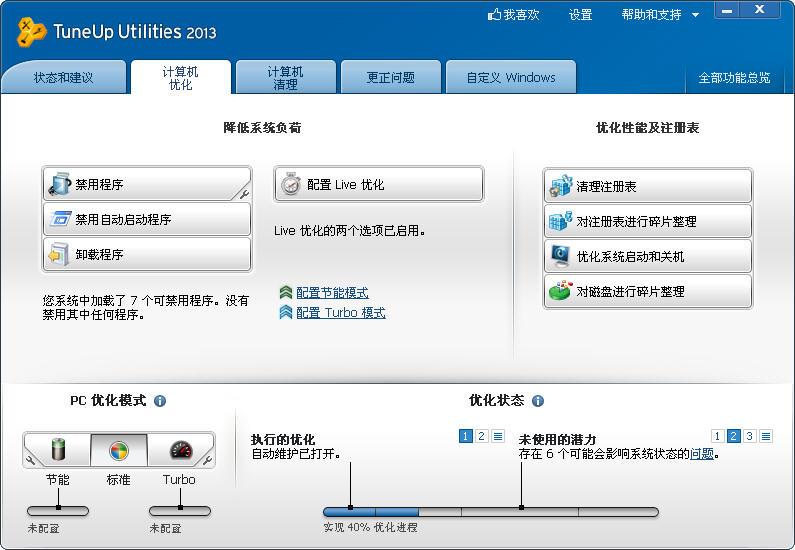Click the stopwatch icon for Live 优化
Viewport: 795px width, 550px height.
point(291,184)
